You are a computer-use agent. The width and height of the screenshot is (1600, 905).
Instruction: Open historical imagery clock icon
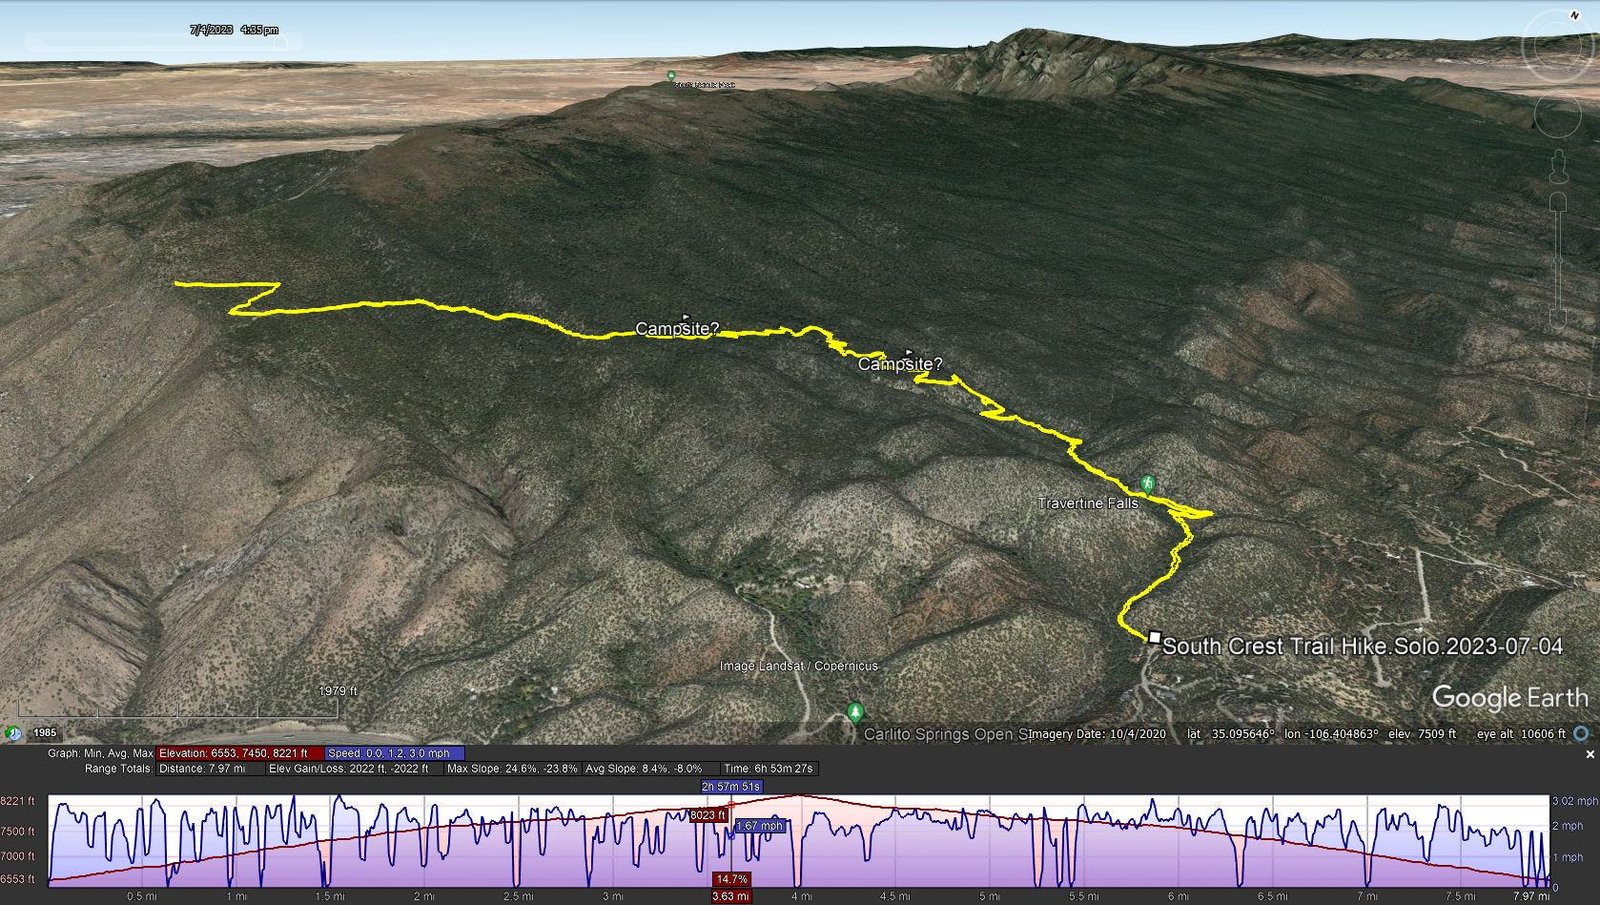(13, 733)
